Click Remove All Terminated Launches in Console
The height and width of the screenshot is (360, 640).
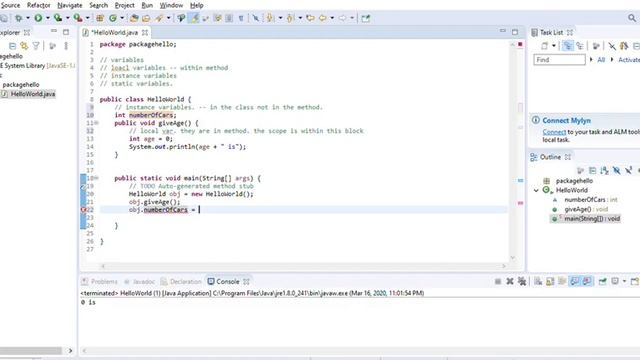(522, 281)
